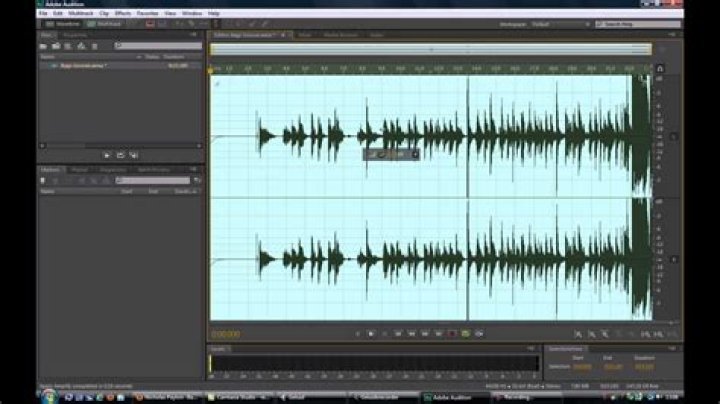Click the Zoom In time icon
Screen dimensions: 720x404
tap(605, 335)
